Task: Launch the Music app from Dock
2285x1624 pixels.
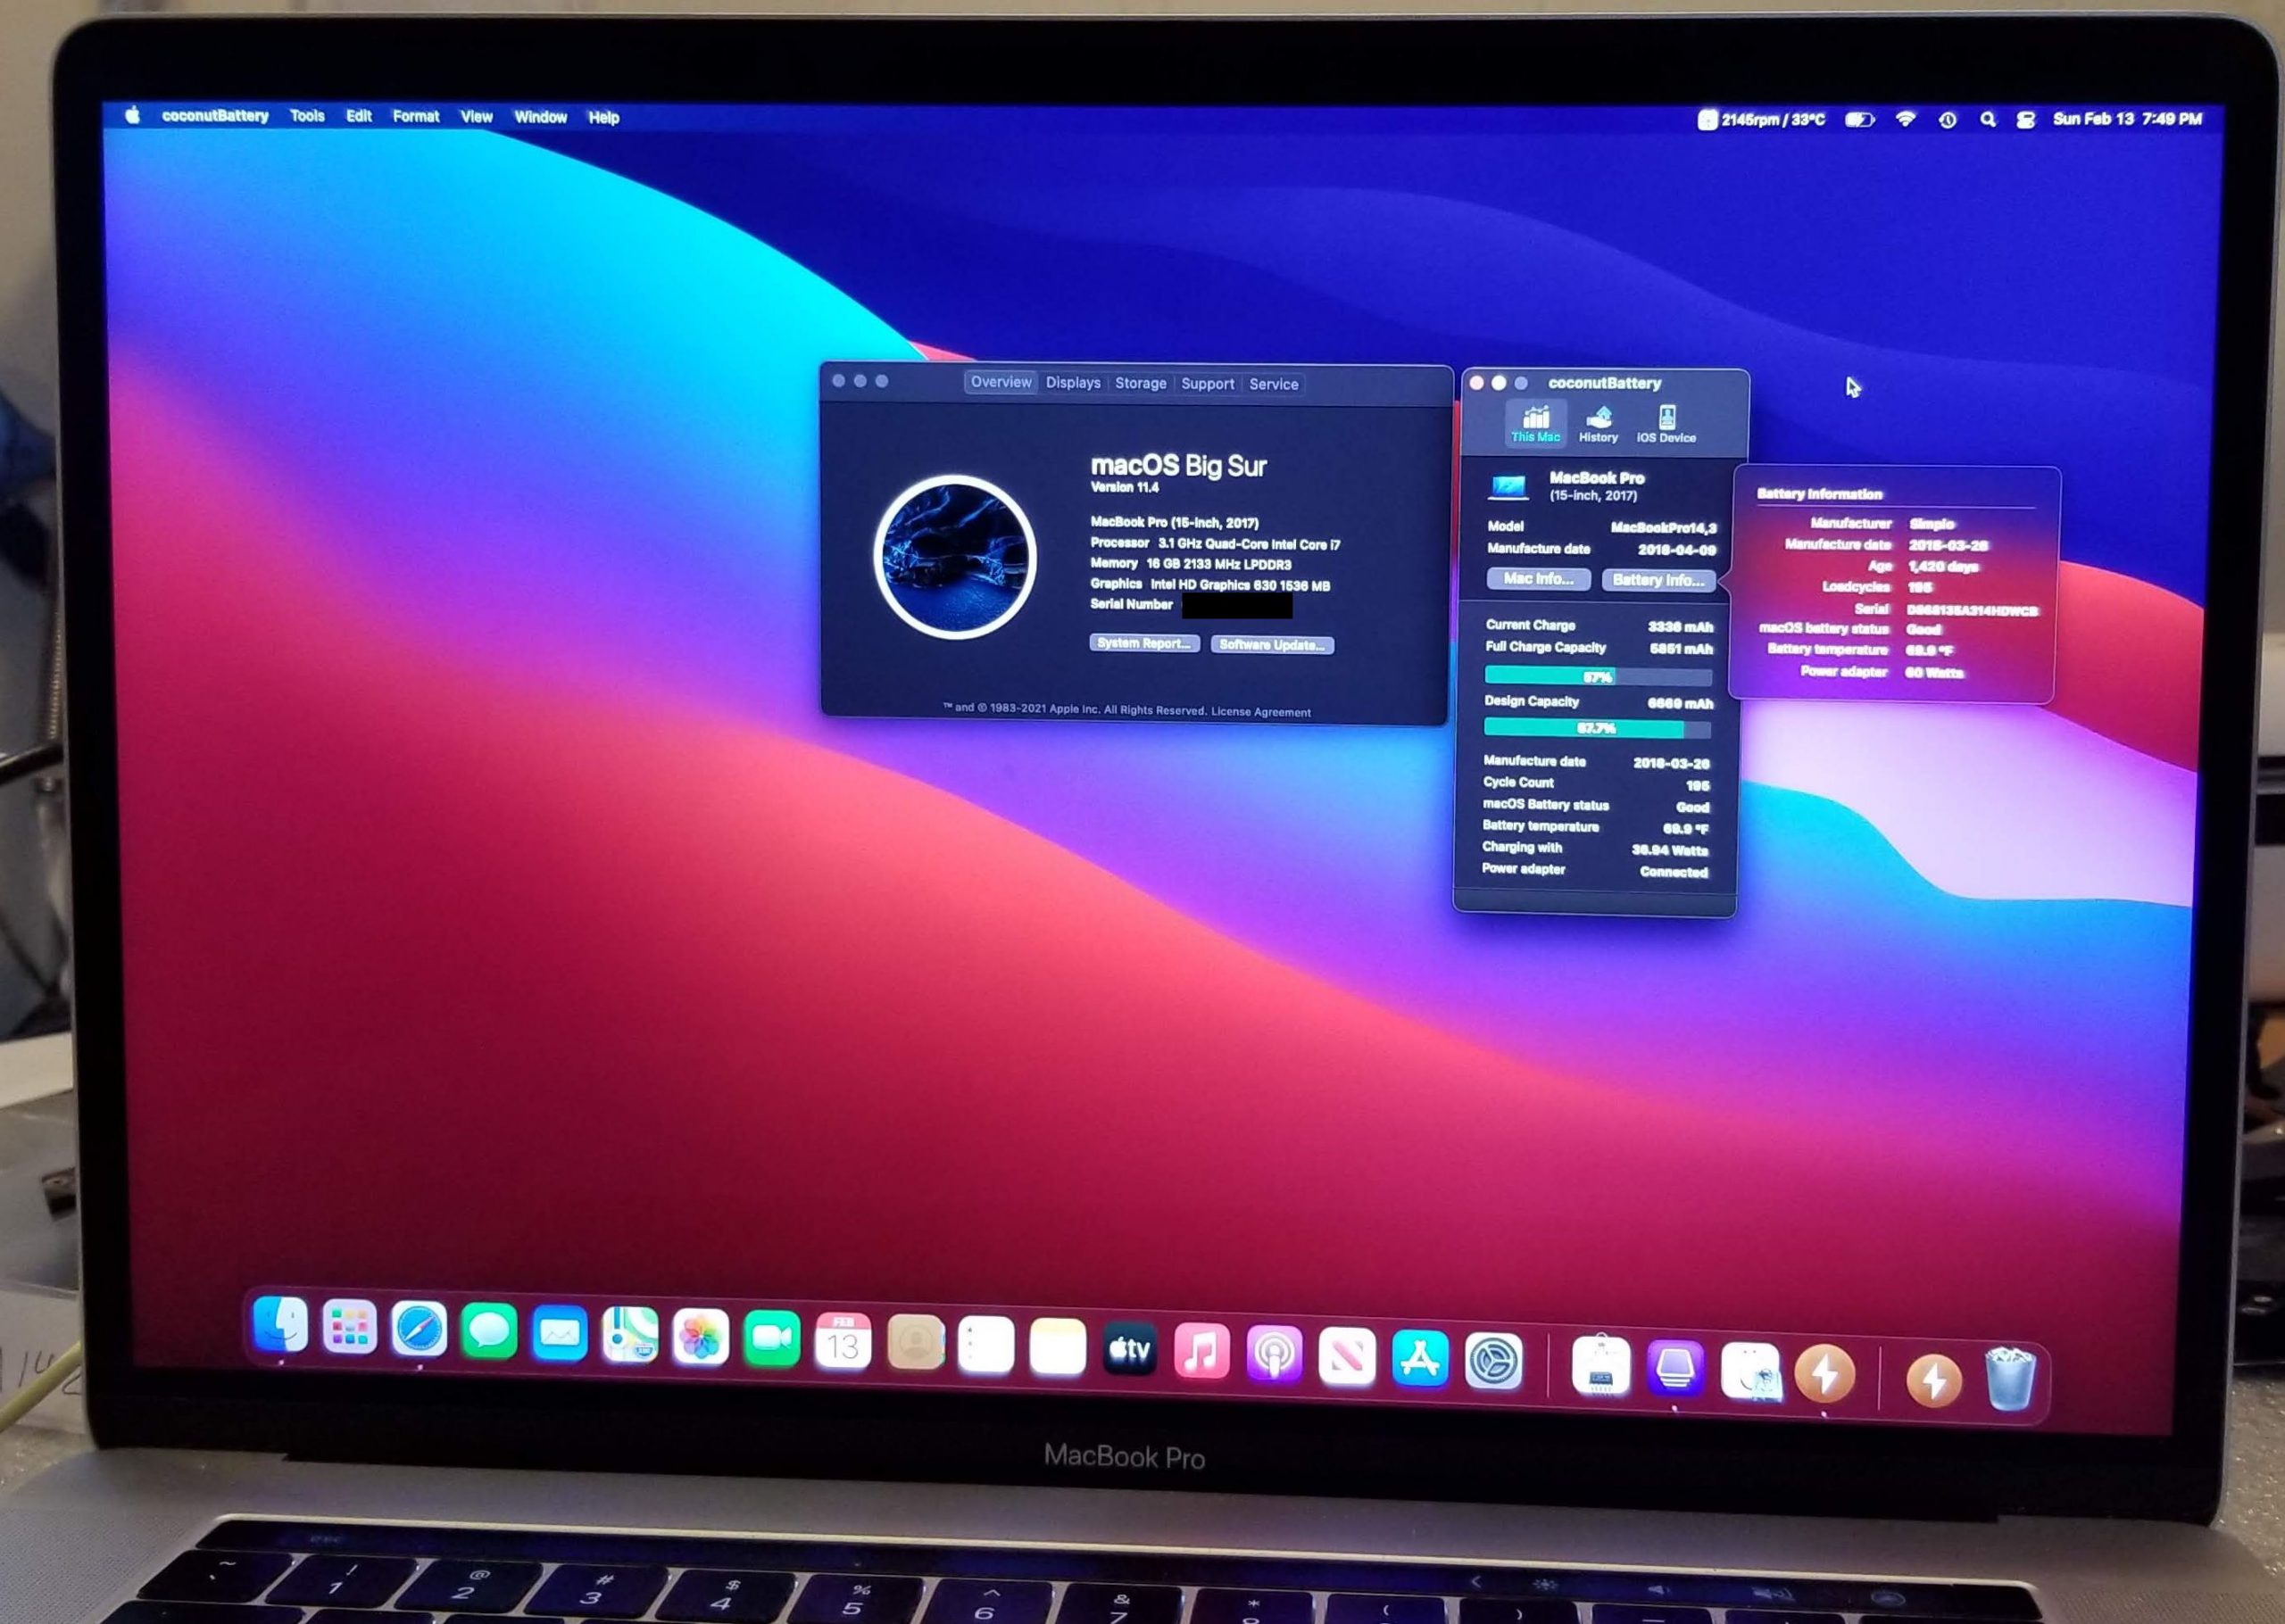Action: (1201, 1351)
